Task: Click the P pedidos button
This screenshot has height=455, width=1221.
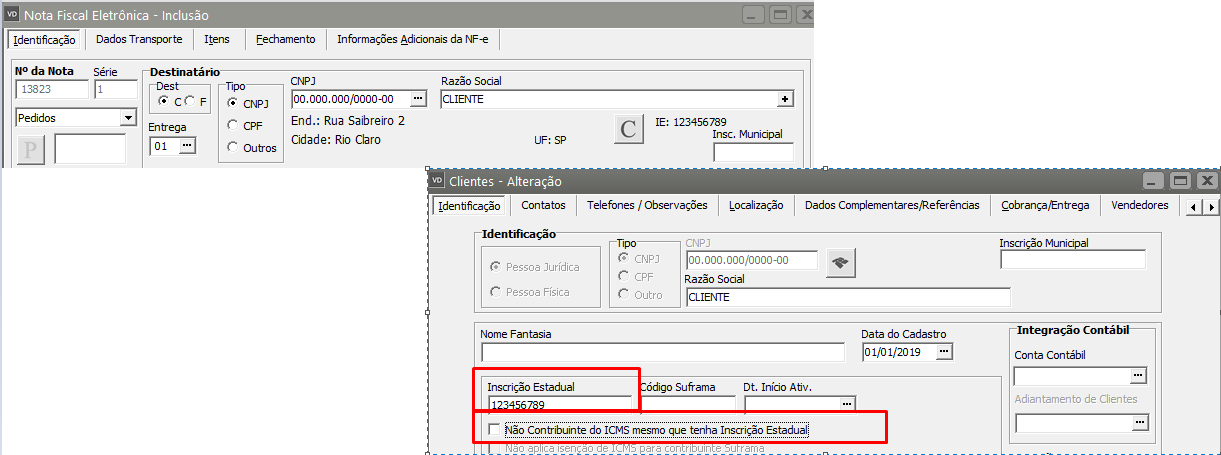Action: tap(31, 149)
